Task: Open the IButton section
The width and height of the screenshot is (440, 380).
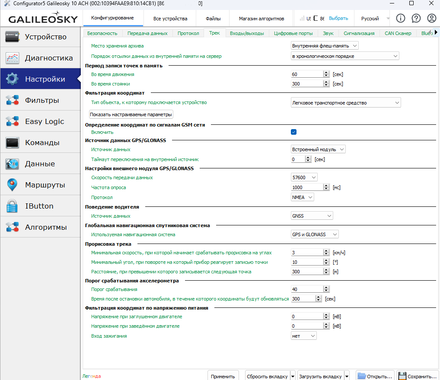Action: click(40, 206)
